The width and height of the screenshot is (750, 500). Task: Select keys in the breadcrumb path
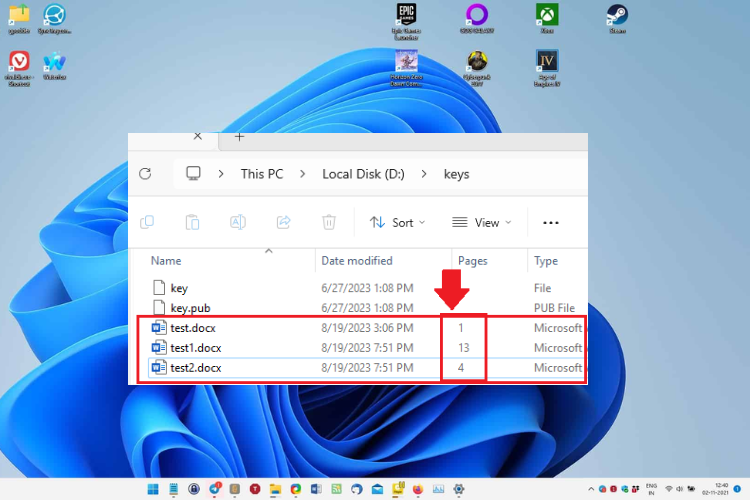[x=456, y=174]
